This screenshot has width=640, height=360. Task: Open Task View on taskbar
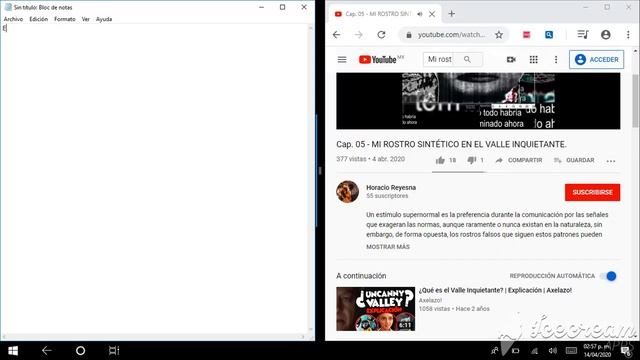[114, 351]
